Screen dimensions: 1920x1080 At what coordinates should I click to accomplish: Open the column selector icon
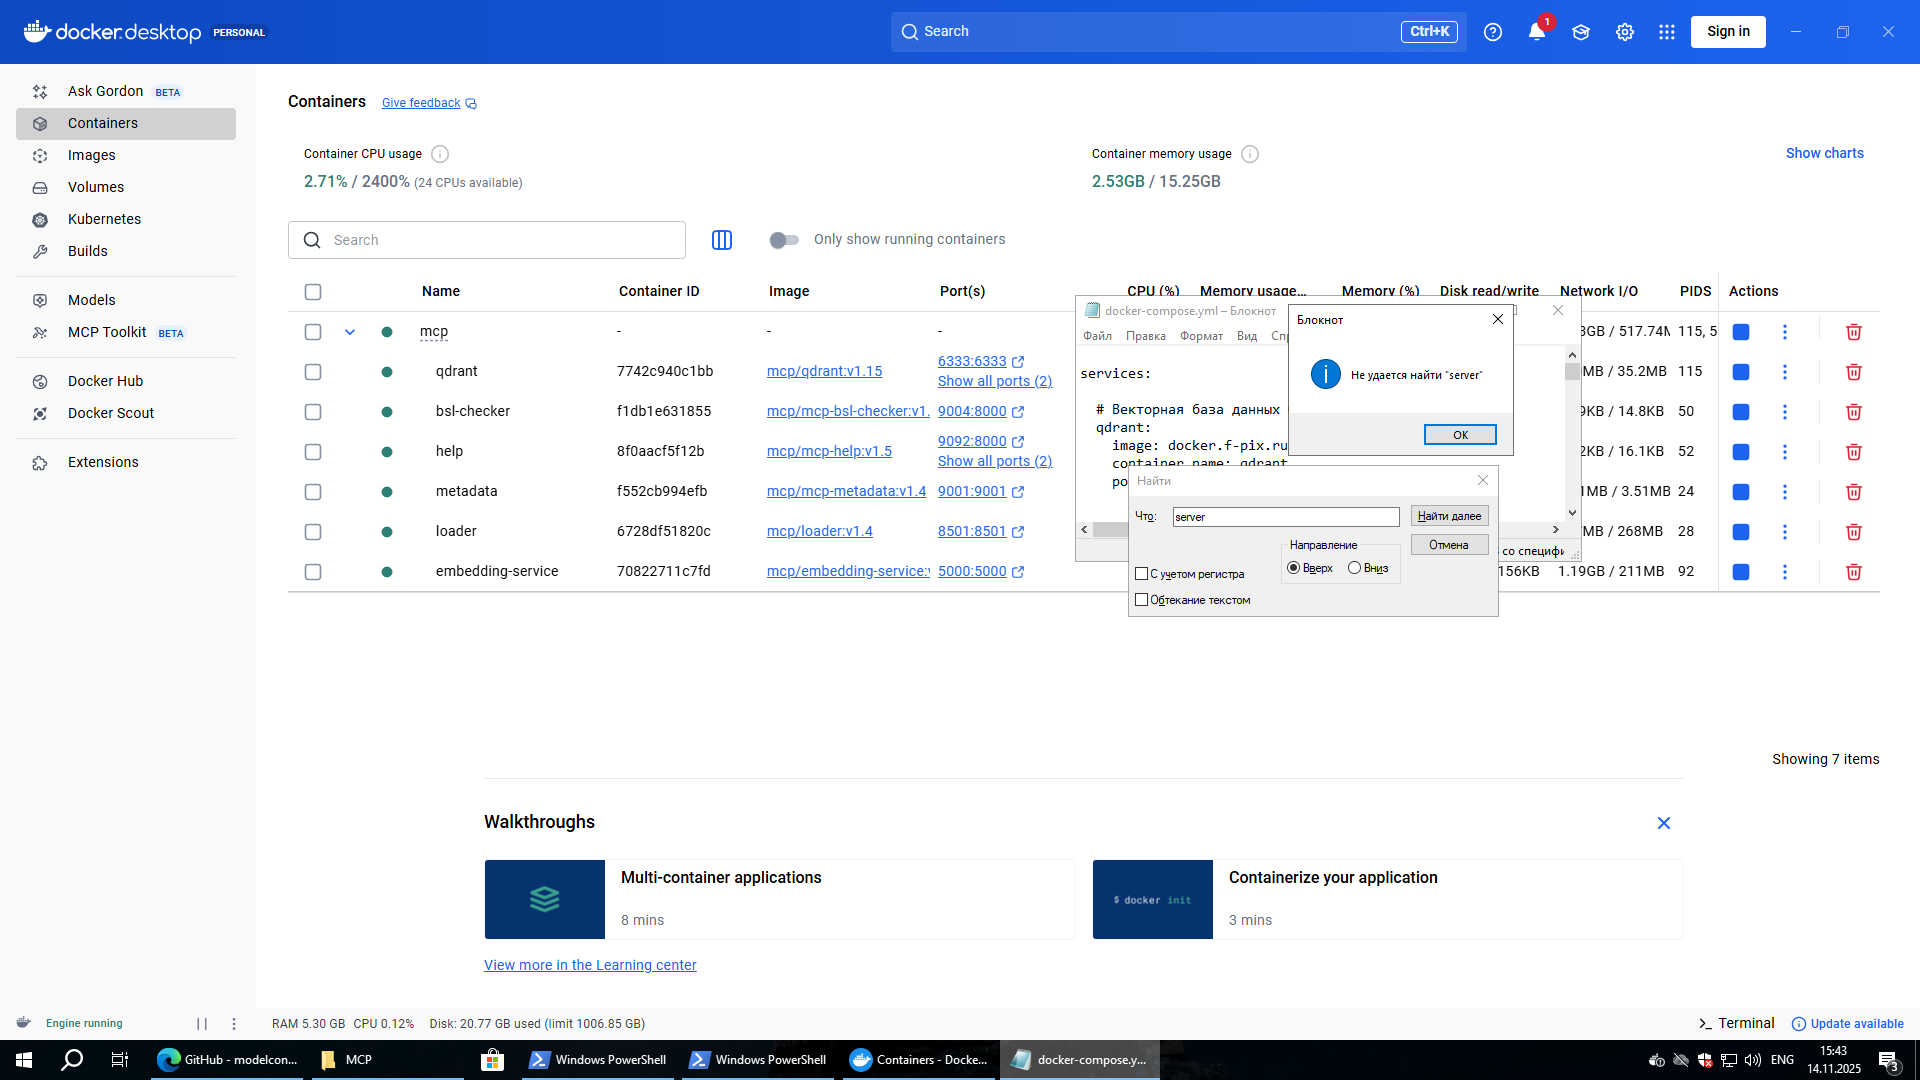click(721, 240)
